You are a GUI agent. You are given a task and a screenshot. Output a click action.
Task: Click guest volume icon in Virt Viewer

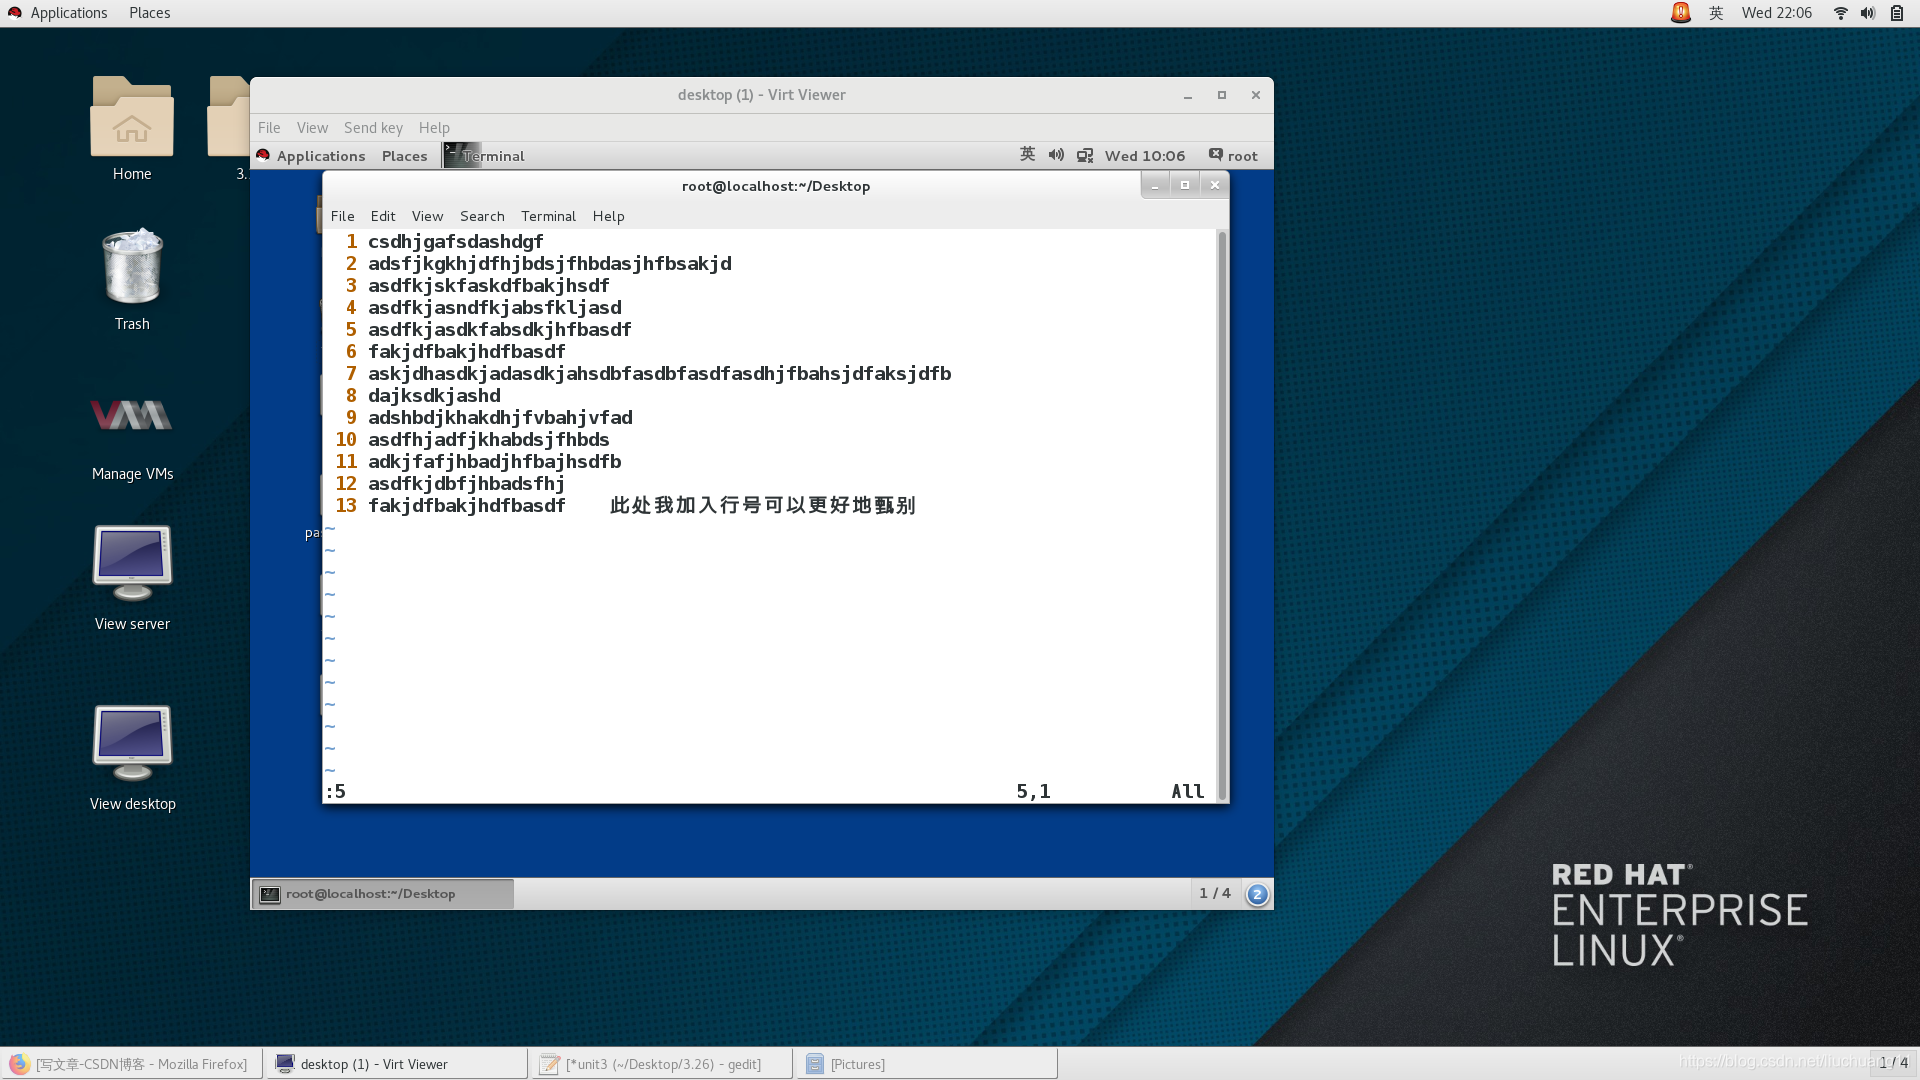point(1056,155)
